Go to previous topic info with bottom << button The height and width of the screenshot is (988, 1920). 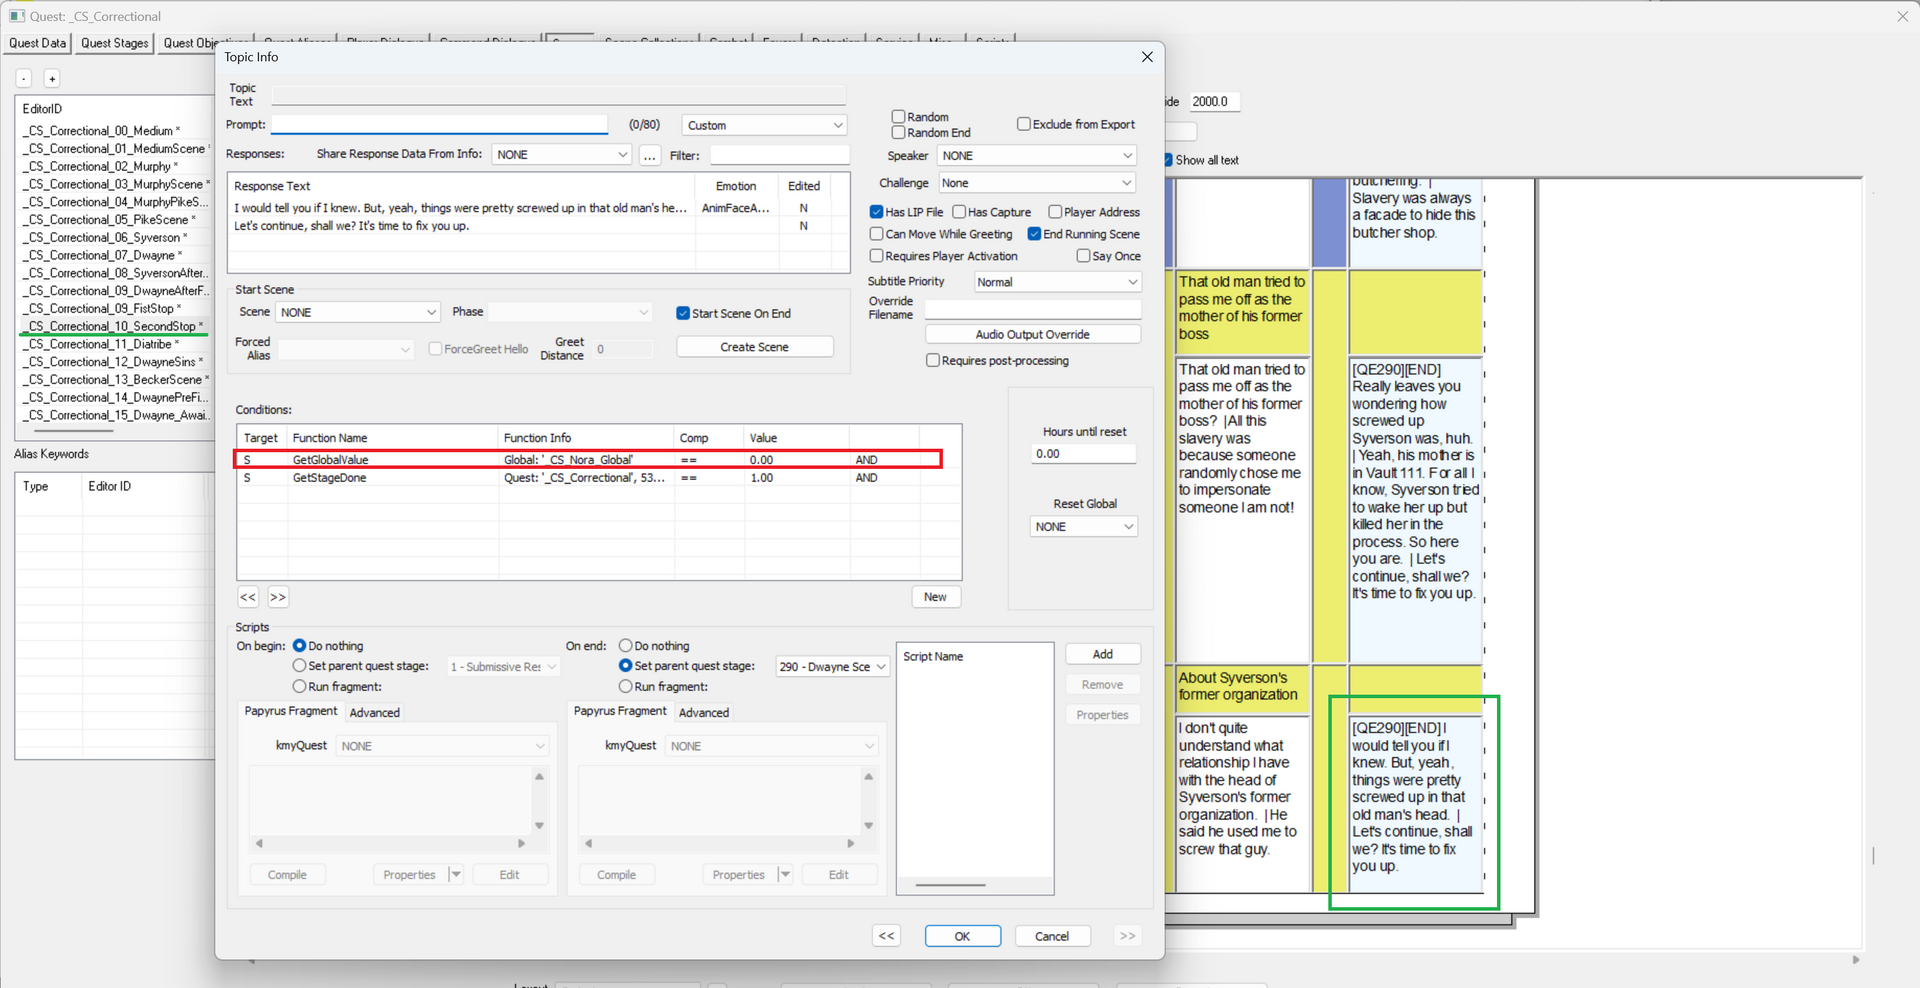pyautogui.click(x=886, y=936)
